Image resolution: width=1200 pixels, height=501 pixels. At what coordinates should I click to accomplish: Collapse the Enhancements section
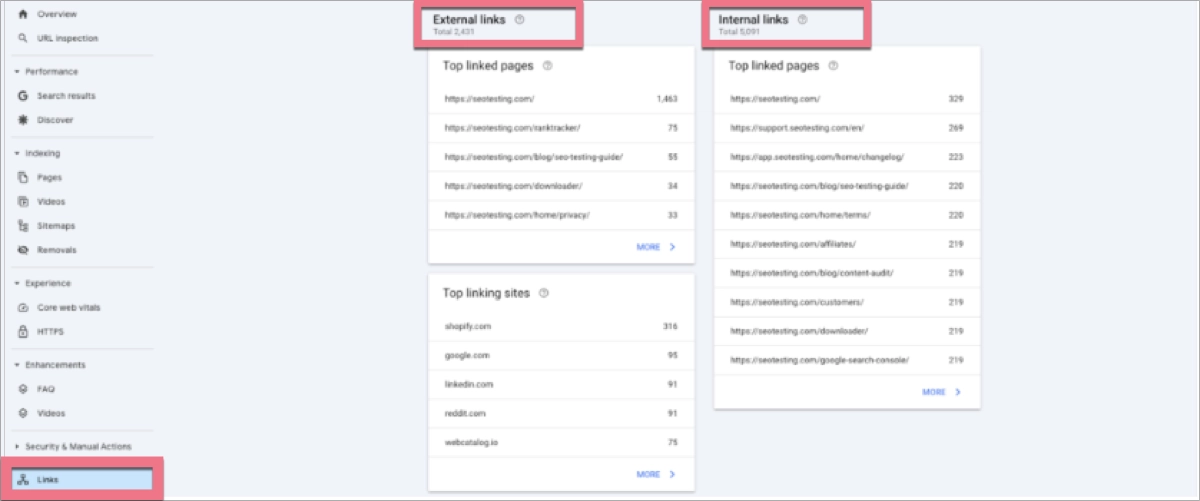(17, 365)
